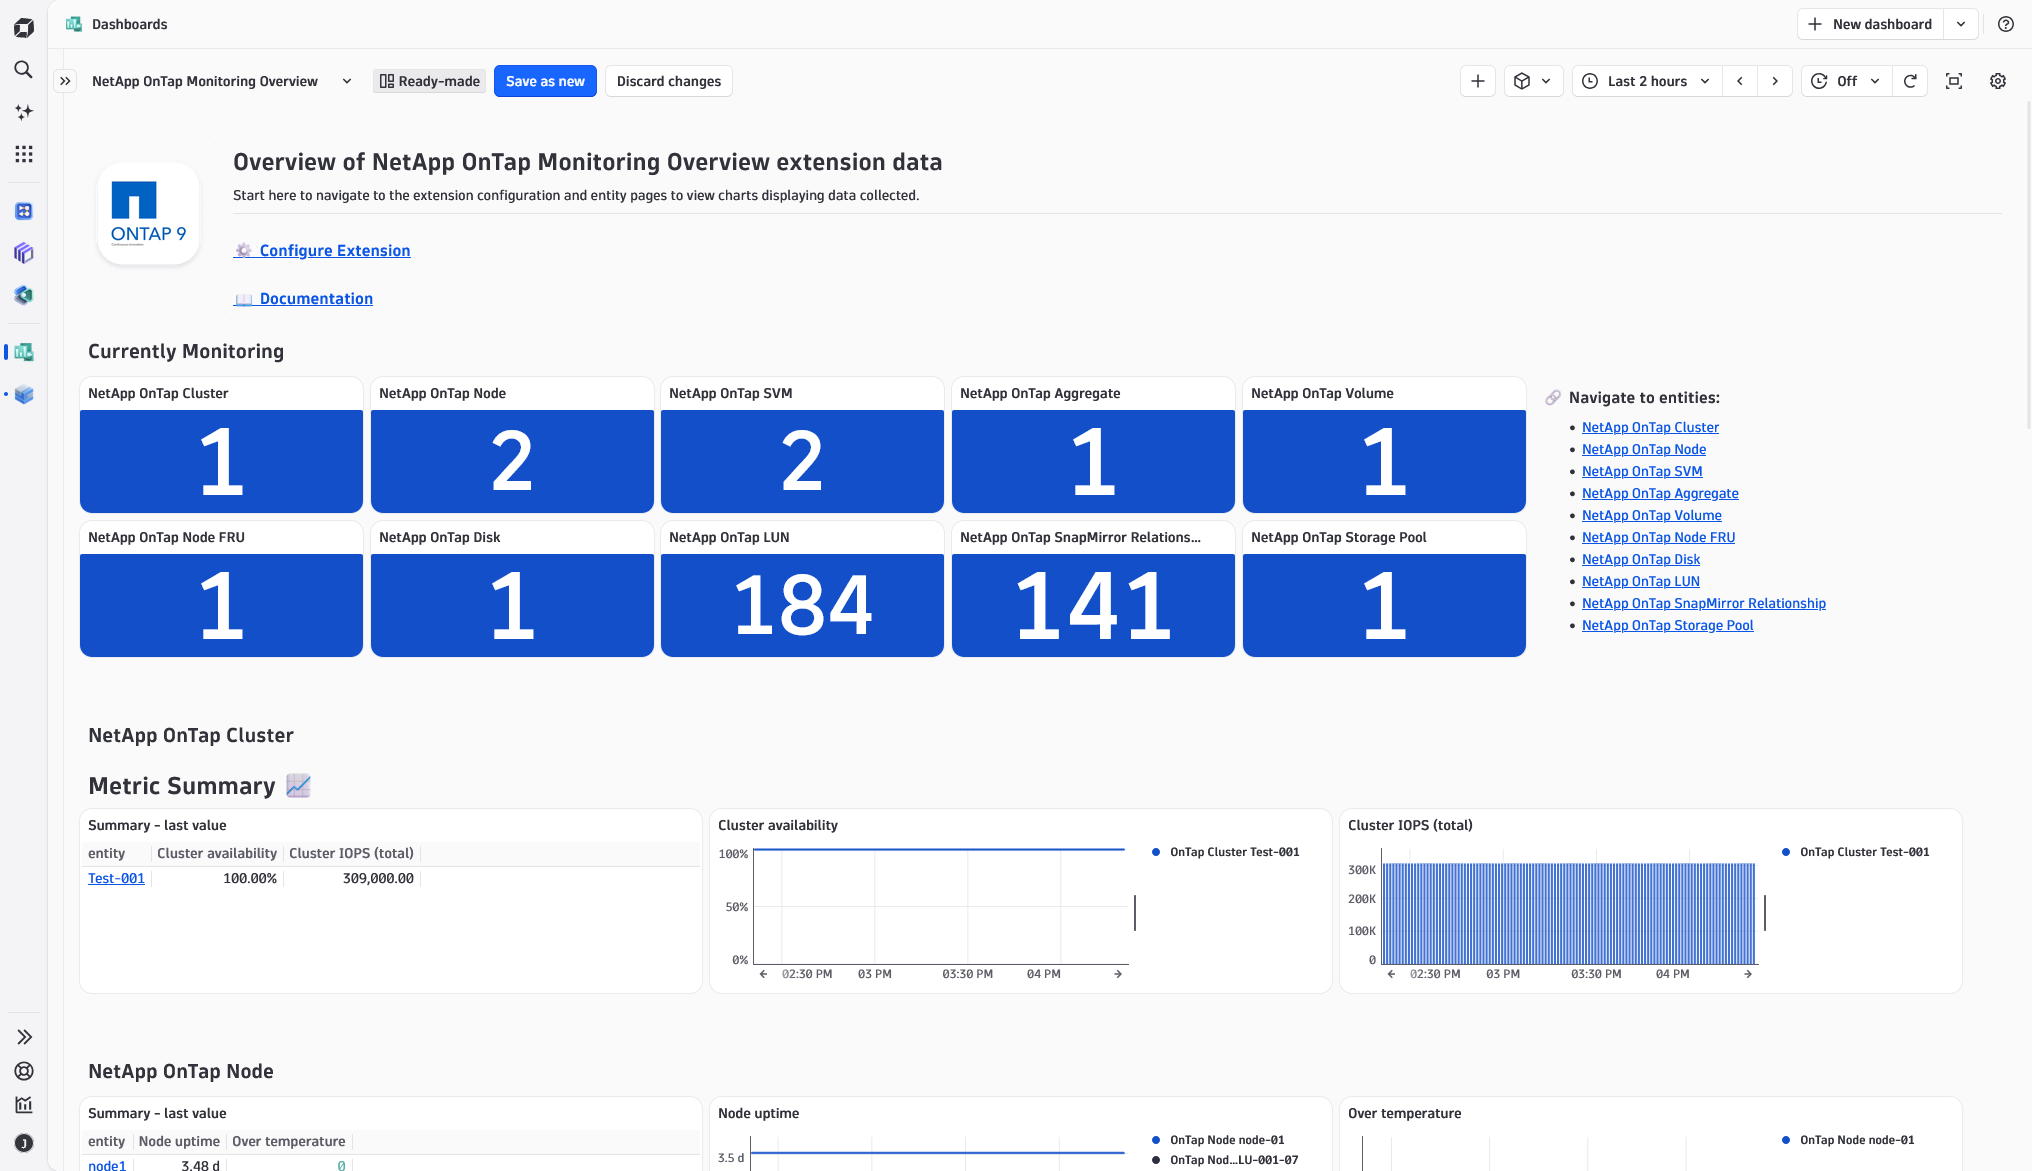The height and width of the screenshot is (1171, 2032).
Task: Click the New dashboard button
Action: pyautogui.click(x=1870, y=24)
